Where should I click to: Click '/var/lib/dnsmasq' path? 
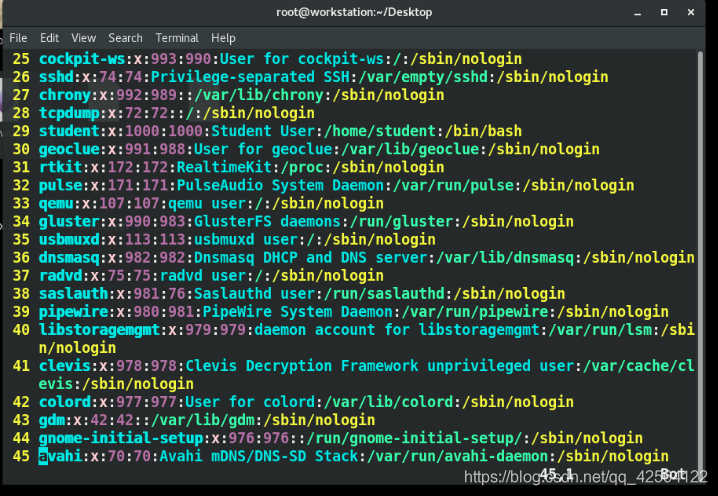pos(505,258)
